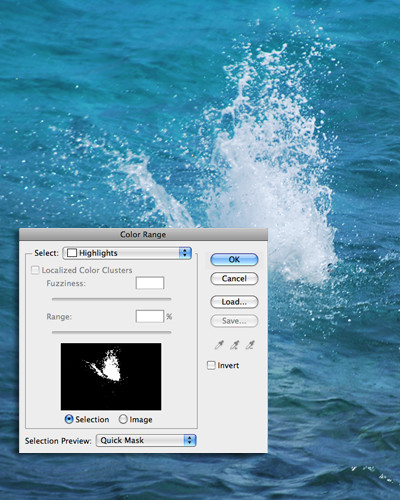Click the Cancel button

pos(234,279)
